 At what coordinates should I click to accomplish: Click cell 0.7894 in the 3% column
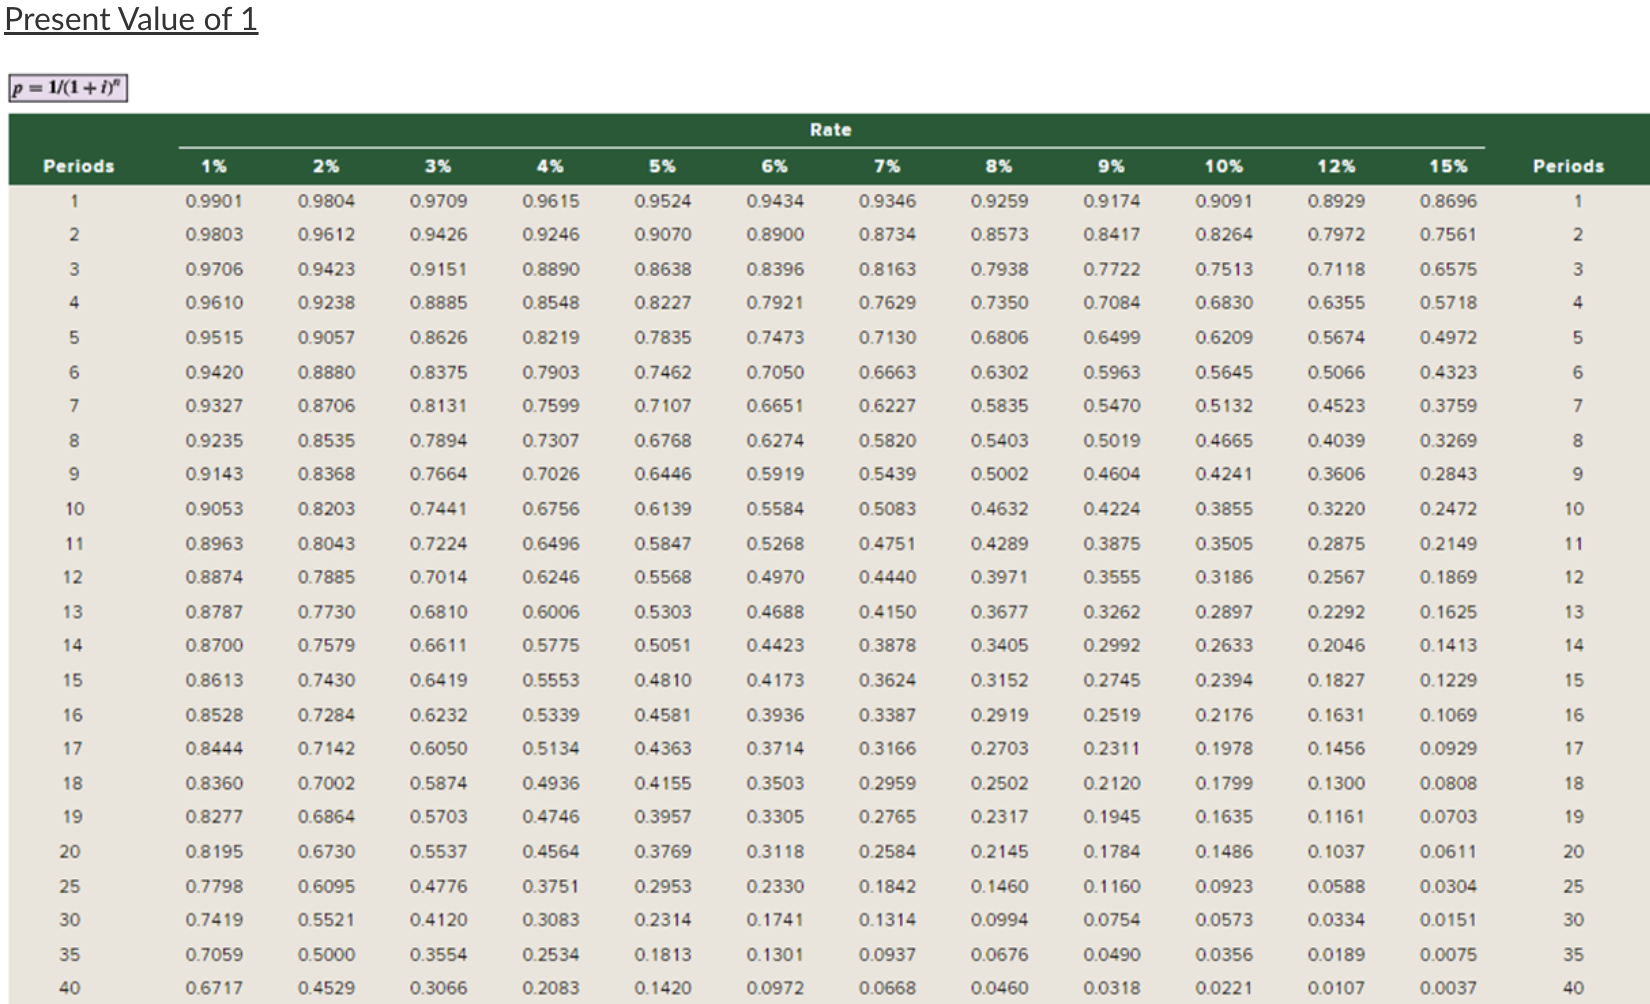point(438,440)
